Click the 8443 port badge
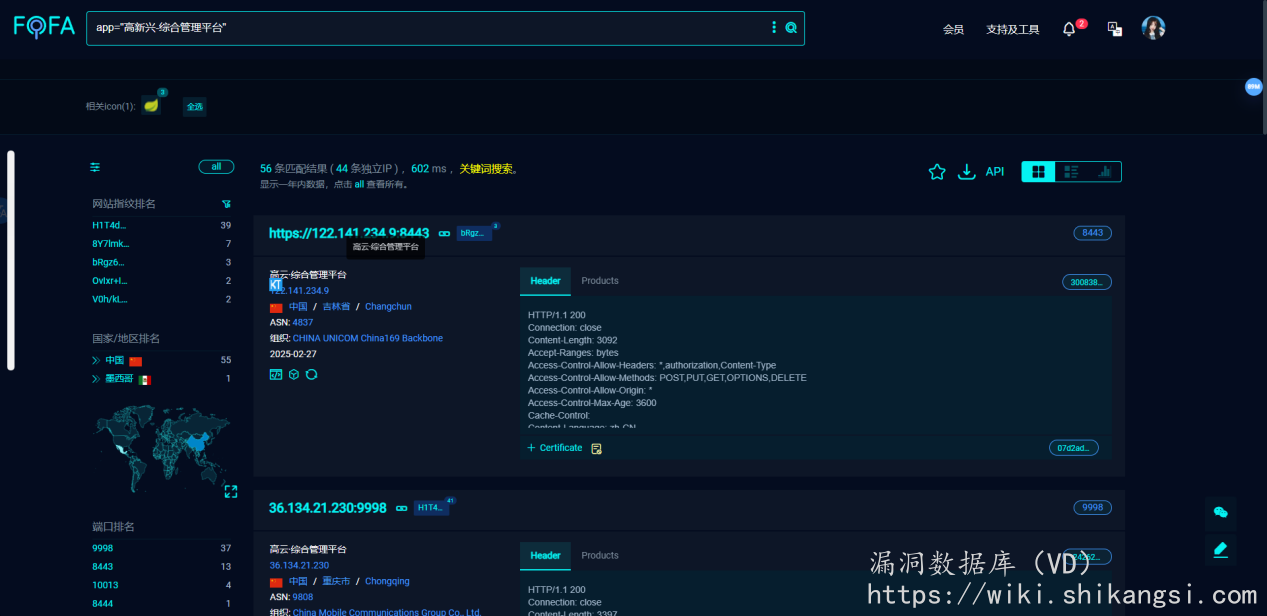Screen dimensions: 1267x616 pyautogui.click(x=1093, y=233)
